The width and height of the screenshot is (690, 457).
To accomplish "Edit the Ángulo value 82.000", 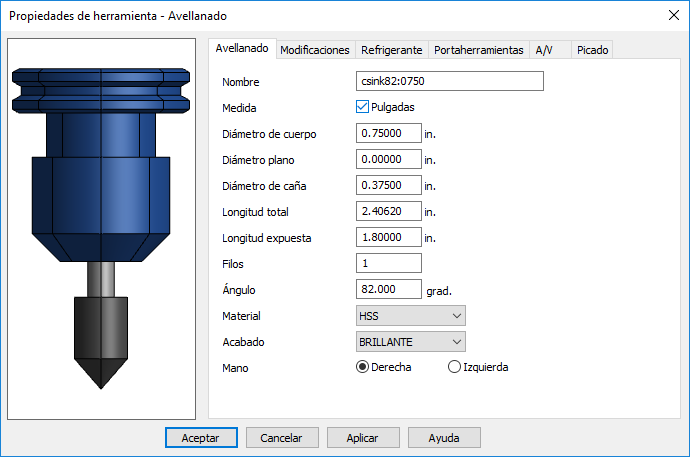I will [389, 289].
